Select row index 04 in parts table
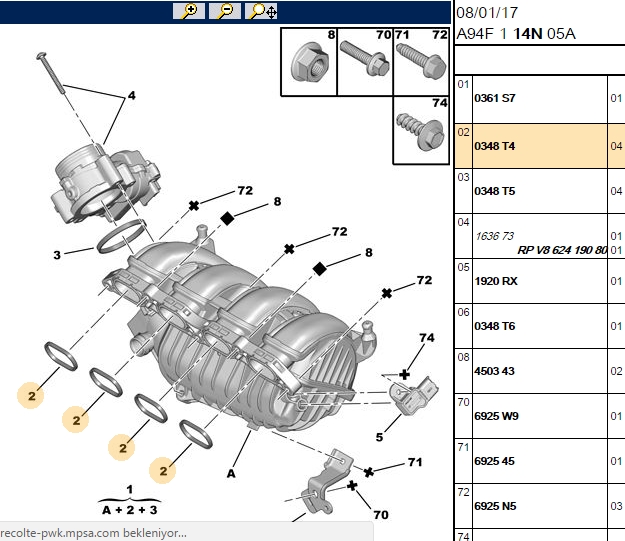 pyautogui.click(x=463, y=222)
